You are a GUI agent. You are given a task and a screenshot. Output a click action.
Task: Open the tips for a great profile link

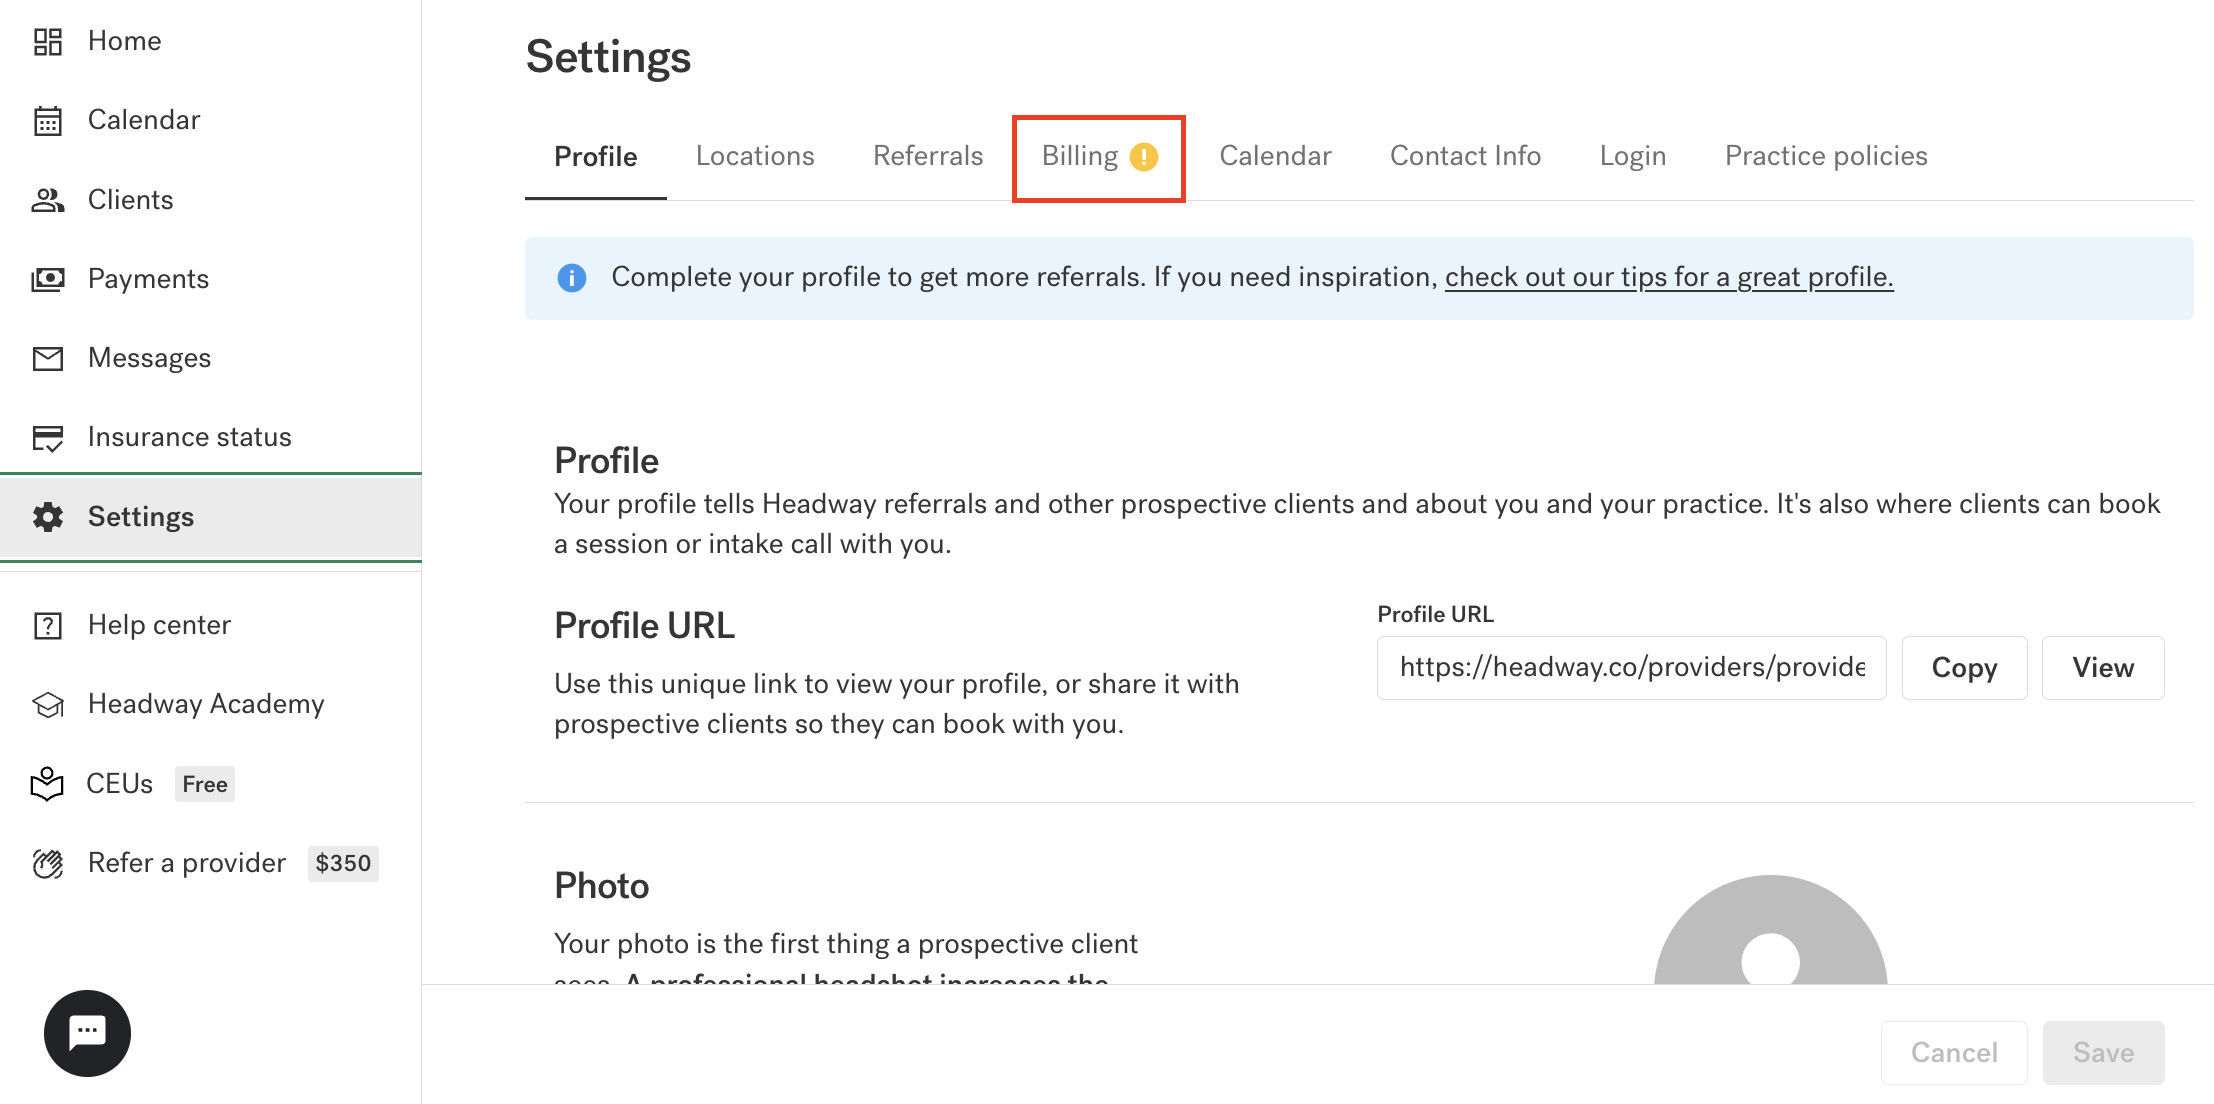coord(1667,277)
